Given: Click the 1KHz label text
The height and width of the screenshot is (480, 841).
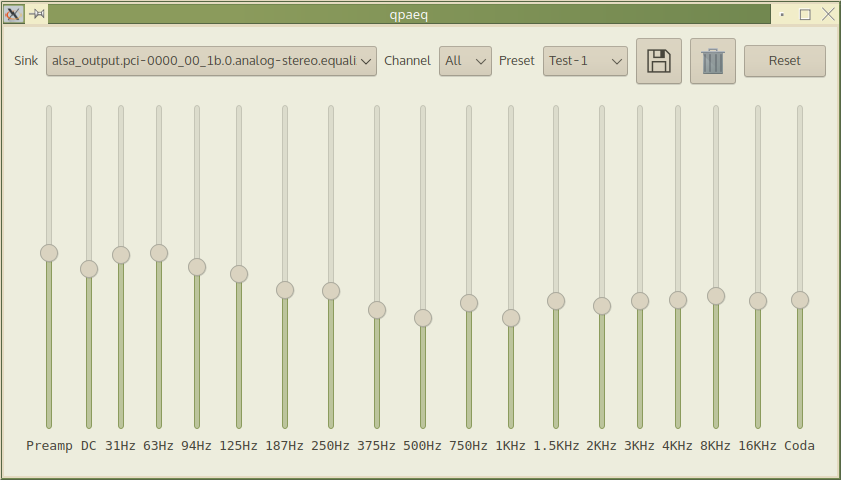Looking at the screenshot, I should pyautogui.click(x=511, y=446).
